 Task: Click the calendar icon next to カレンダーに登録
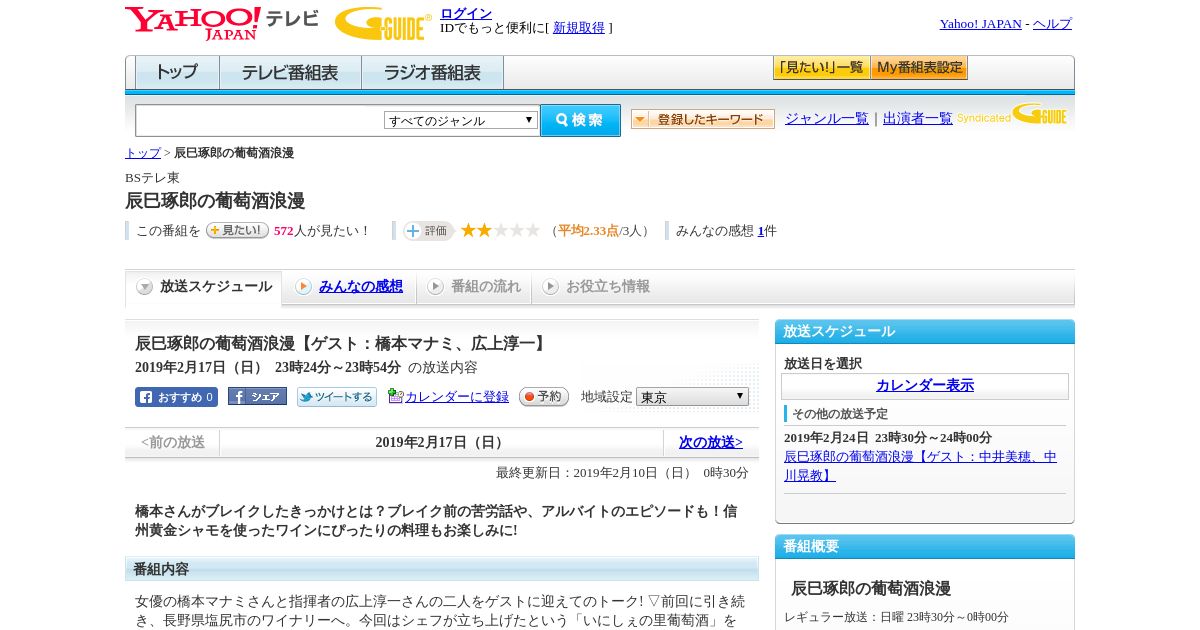[395, 396]
